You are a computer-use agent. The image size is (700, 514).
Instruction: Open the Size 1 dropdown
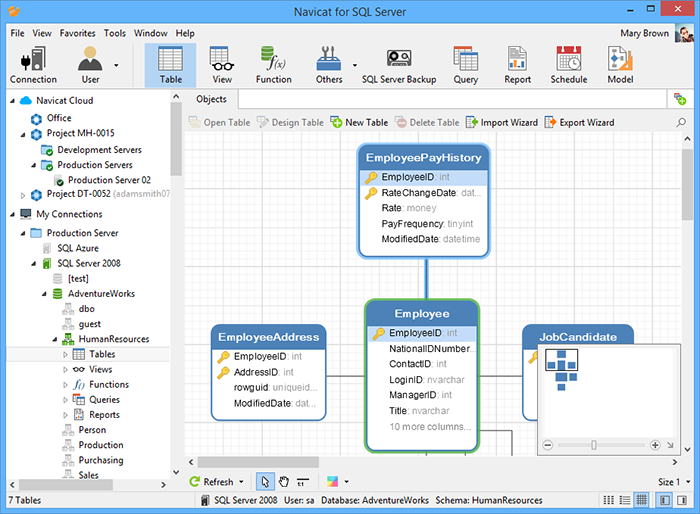pyautogui.click(x=672, y=482)
